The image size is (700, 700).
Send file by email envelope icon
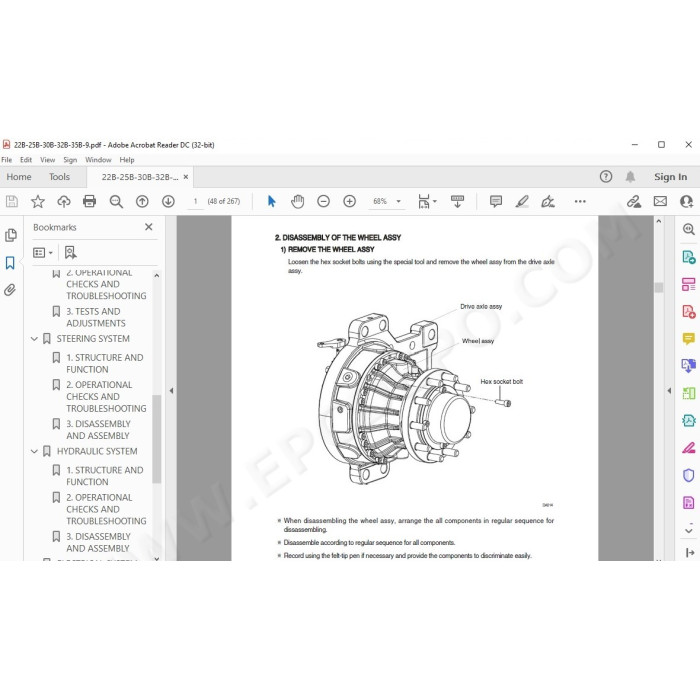click(x=660, y=201)
